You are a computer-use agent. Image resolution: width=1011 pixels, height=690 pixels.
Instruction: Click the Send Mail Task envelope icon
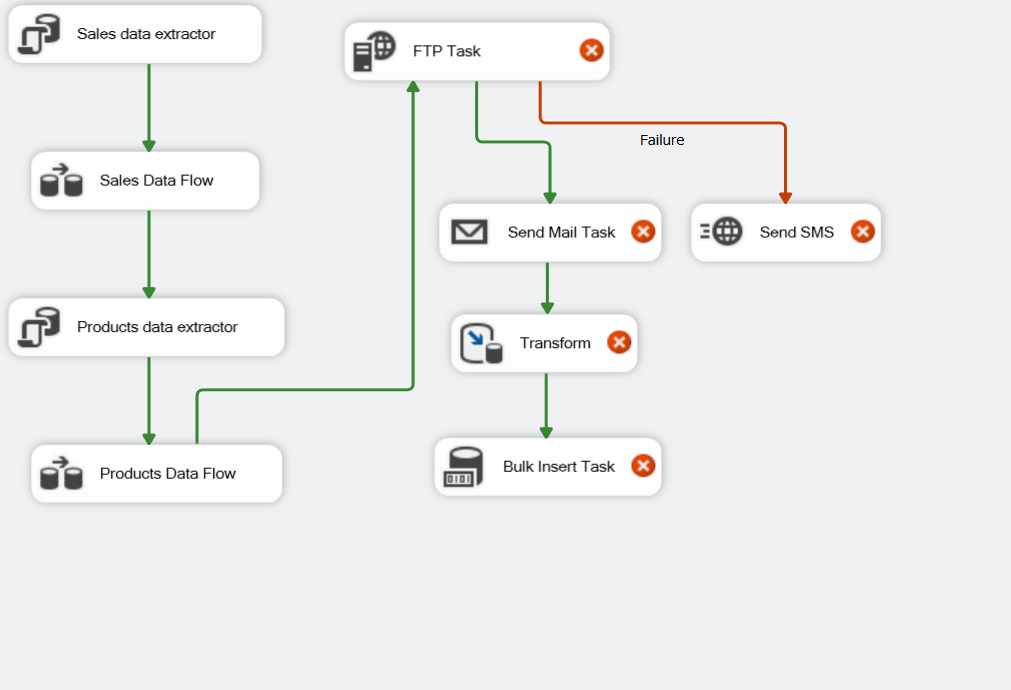pyautogui.click(x=469, y=232)
